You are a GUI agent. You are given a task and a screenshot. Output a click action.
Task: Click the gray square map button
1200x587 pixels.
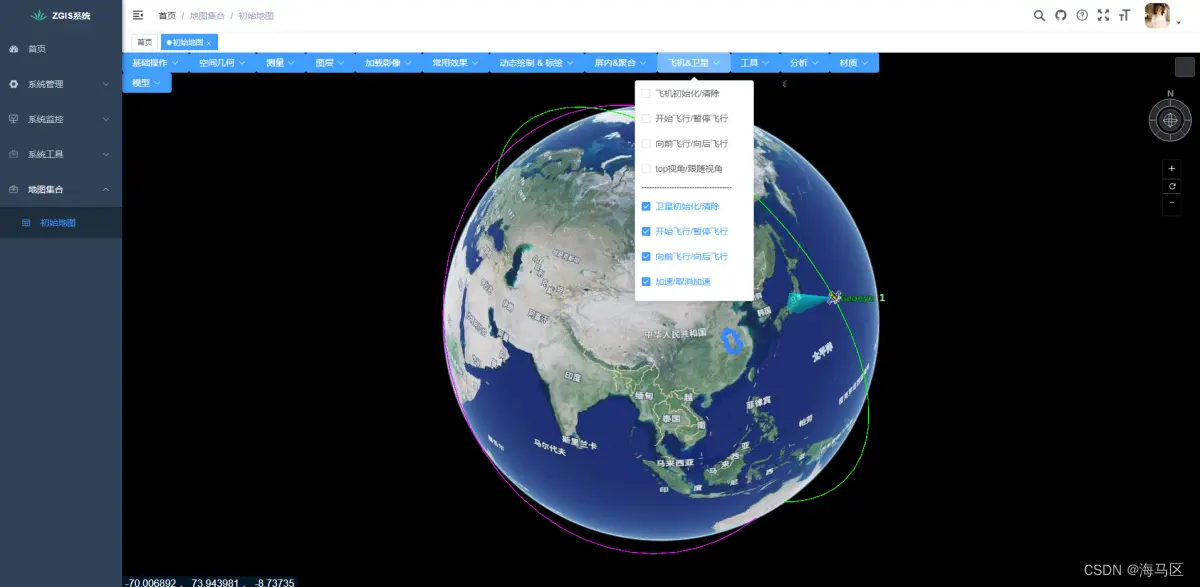1184,67
